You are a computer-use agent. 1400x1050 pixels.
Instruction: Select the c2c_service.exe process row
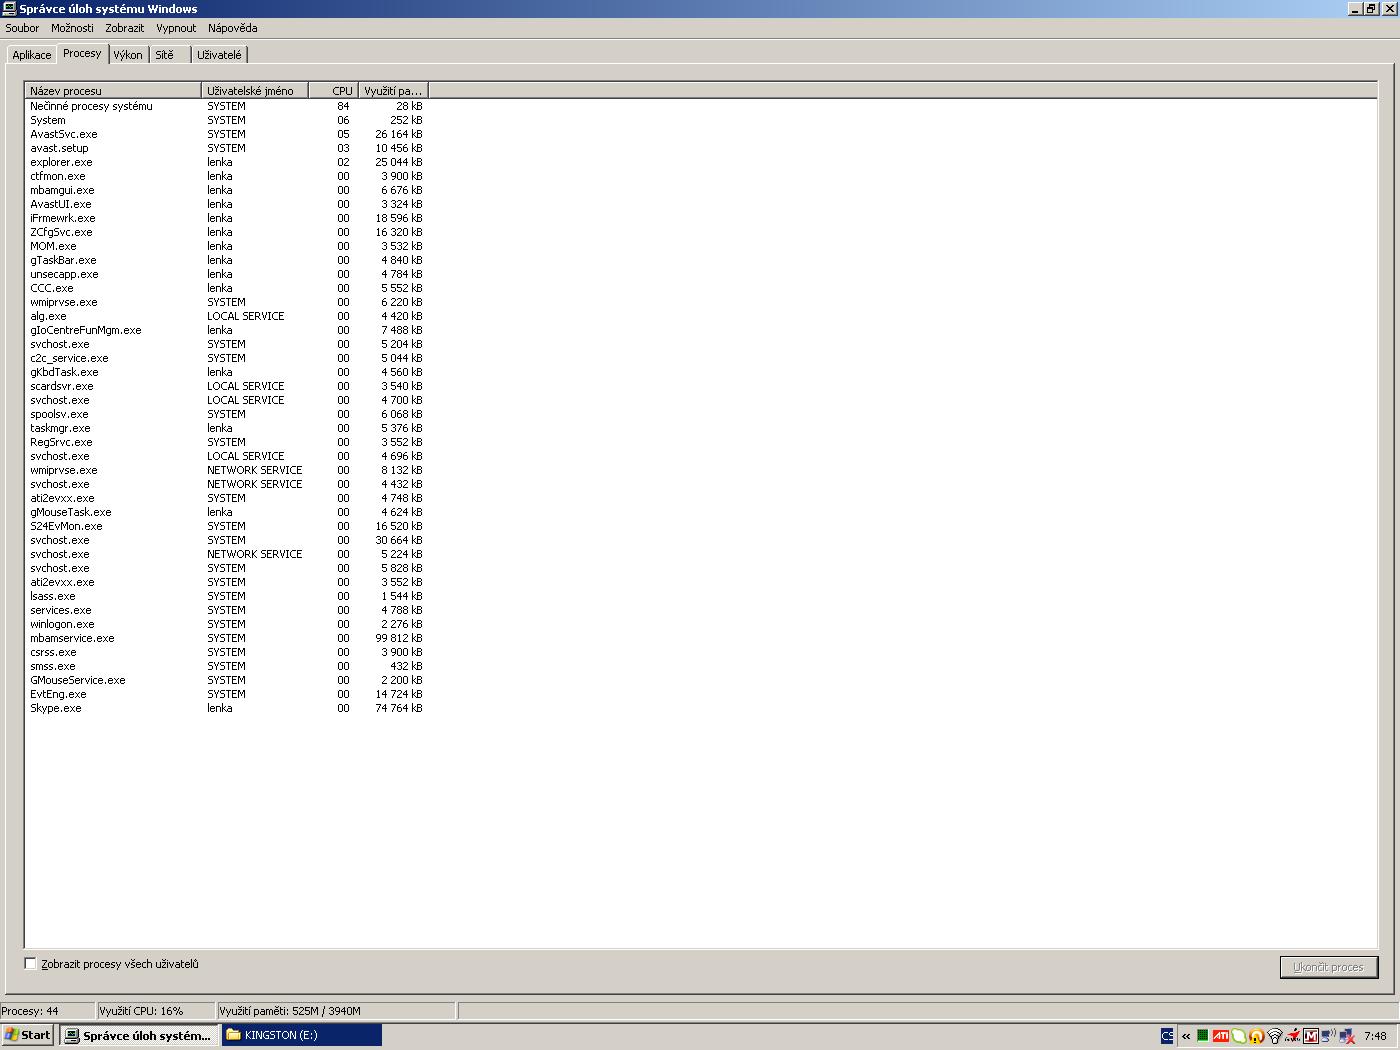point(226,358)
